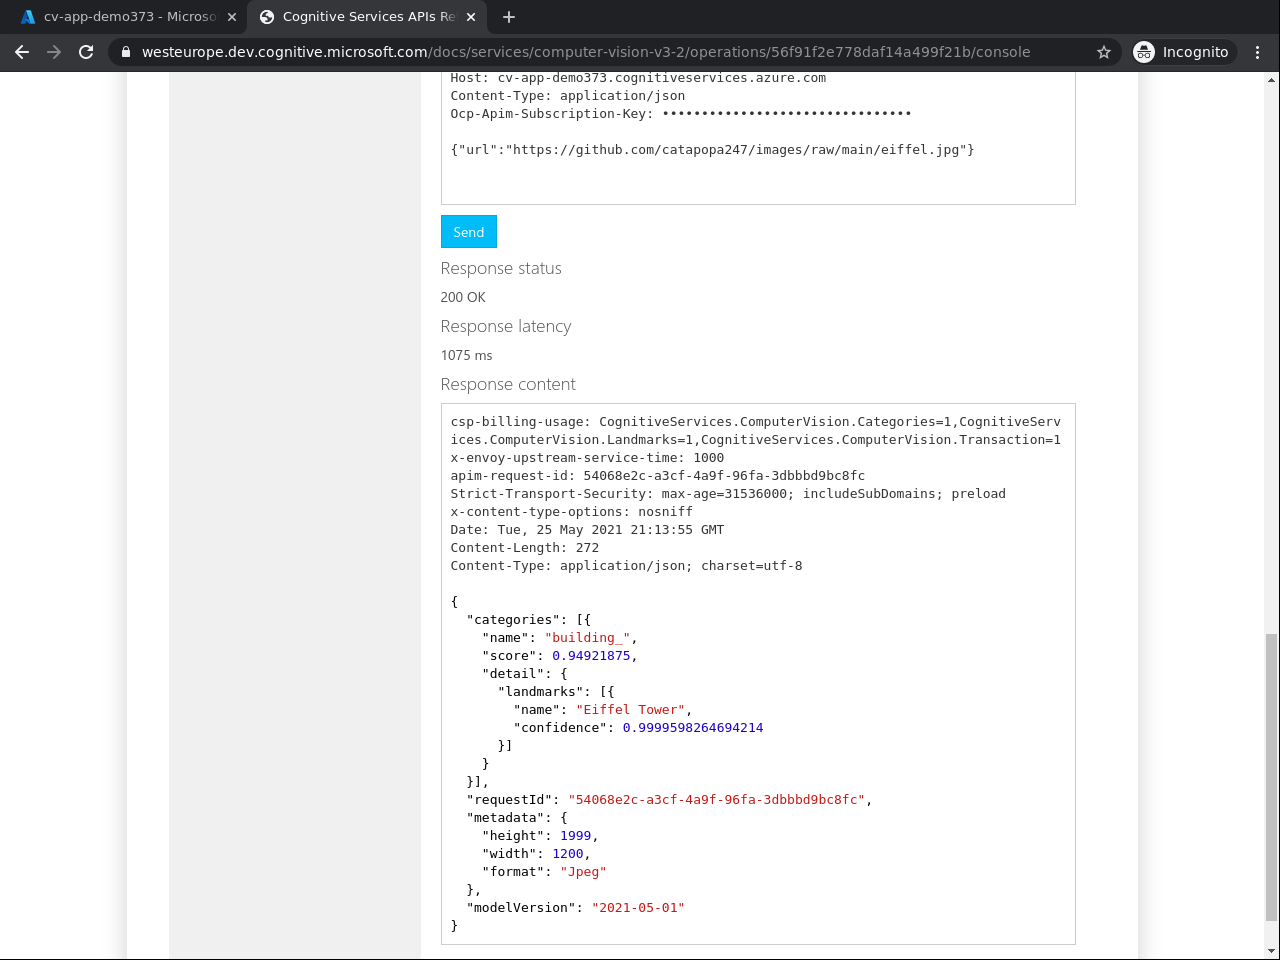This screenshot has width=1280, height=960.
Task: Click the Date header in the response
Action: click(587, 530)
